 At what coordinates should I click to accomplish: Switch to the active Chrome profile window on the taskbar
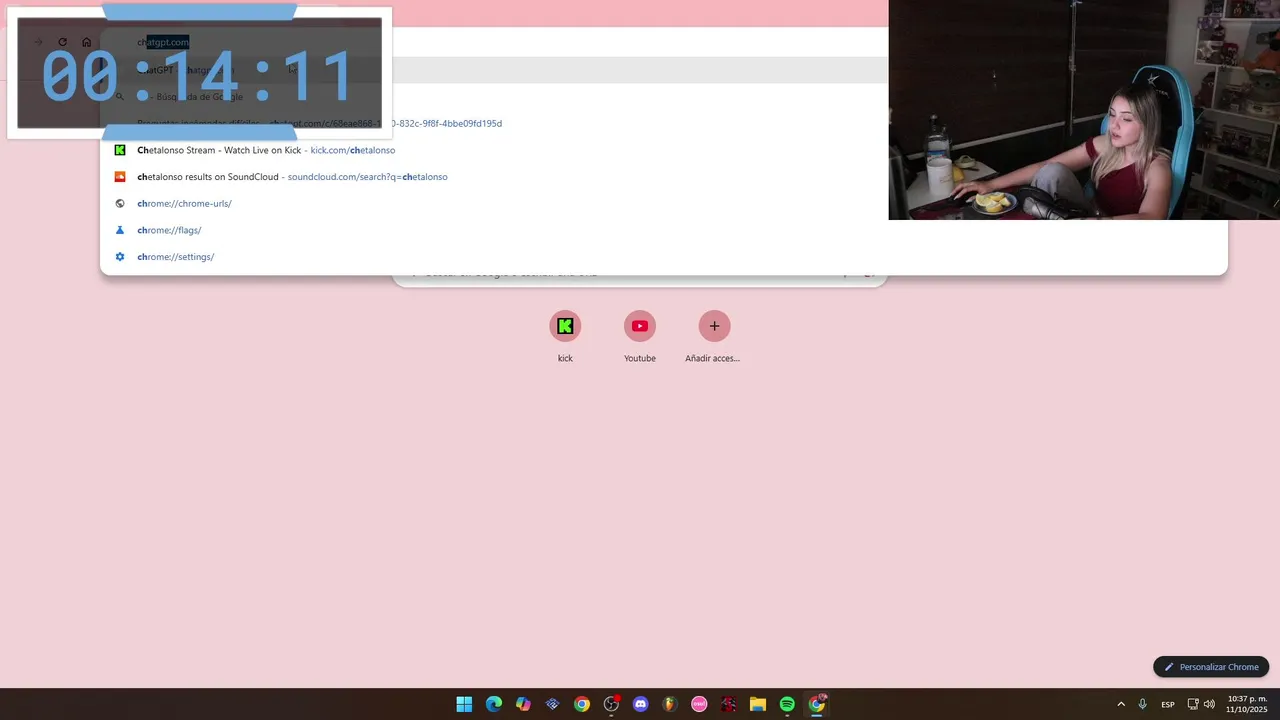(817, 704)
